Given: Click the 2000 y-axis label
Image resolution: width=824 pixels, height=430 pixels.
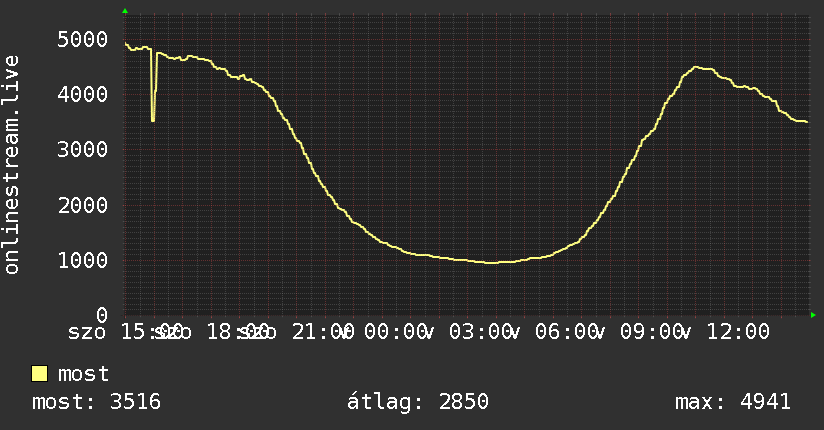Looking at the screenshot, I should coord(83,205).
